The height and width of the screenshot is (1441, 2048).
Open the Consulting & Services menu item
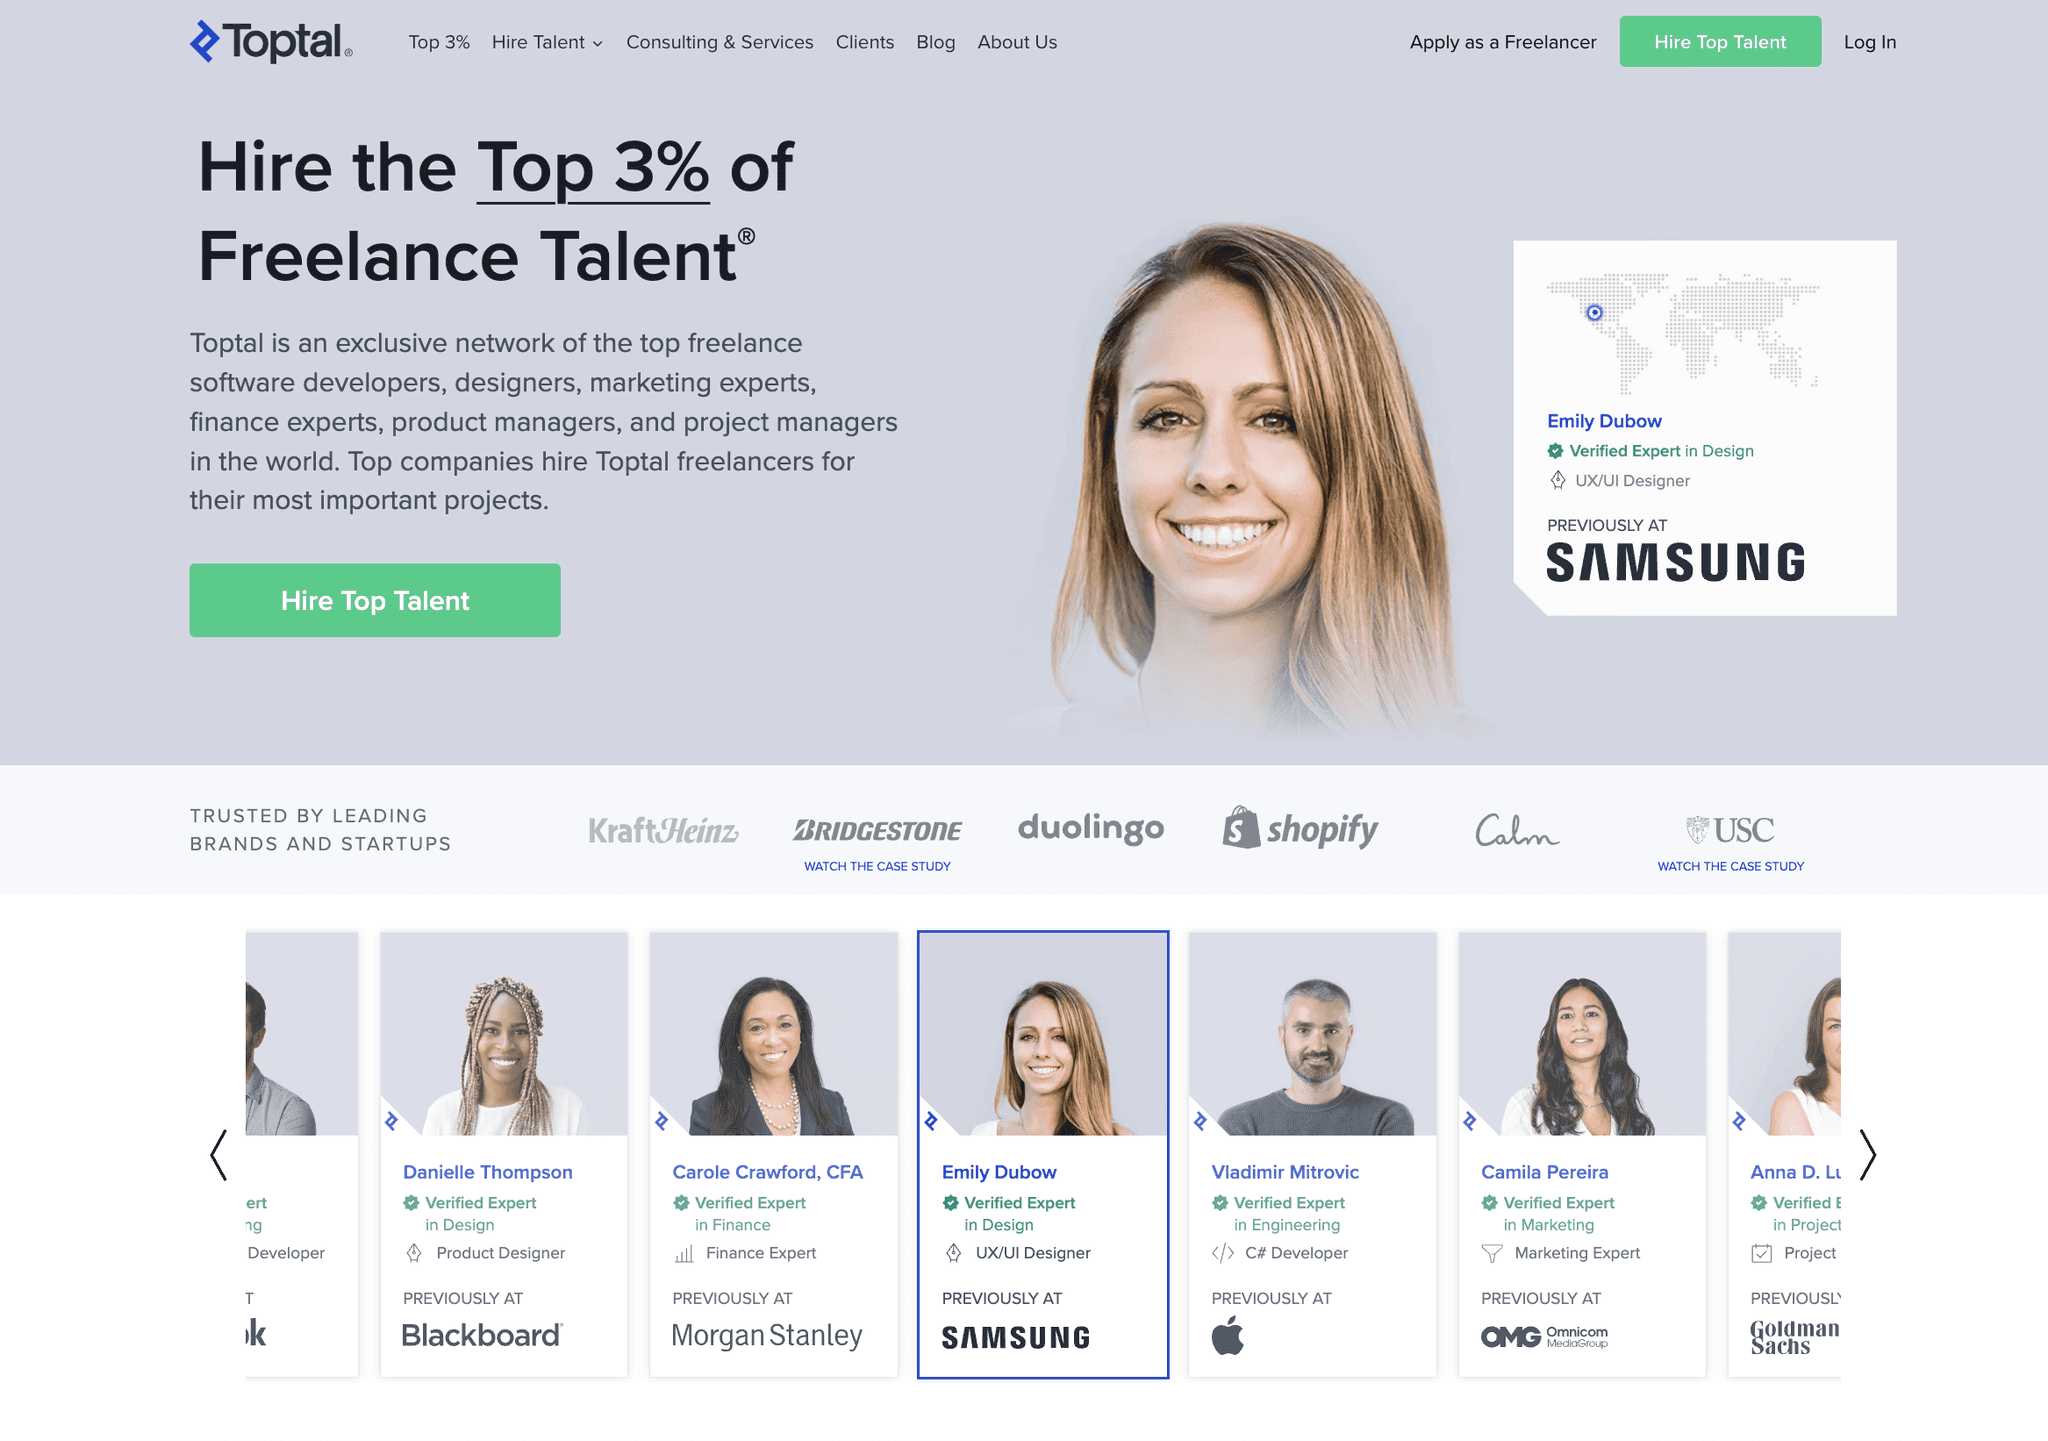[x=720, y=42]
